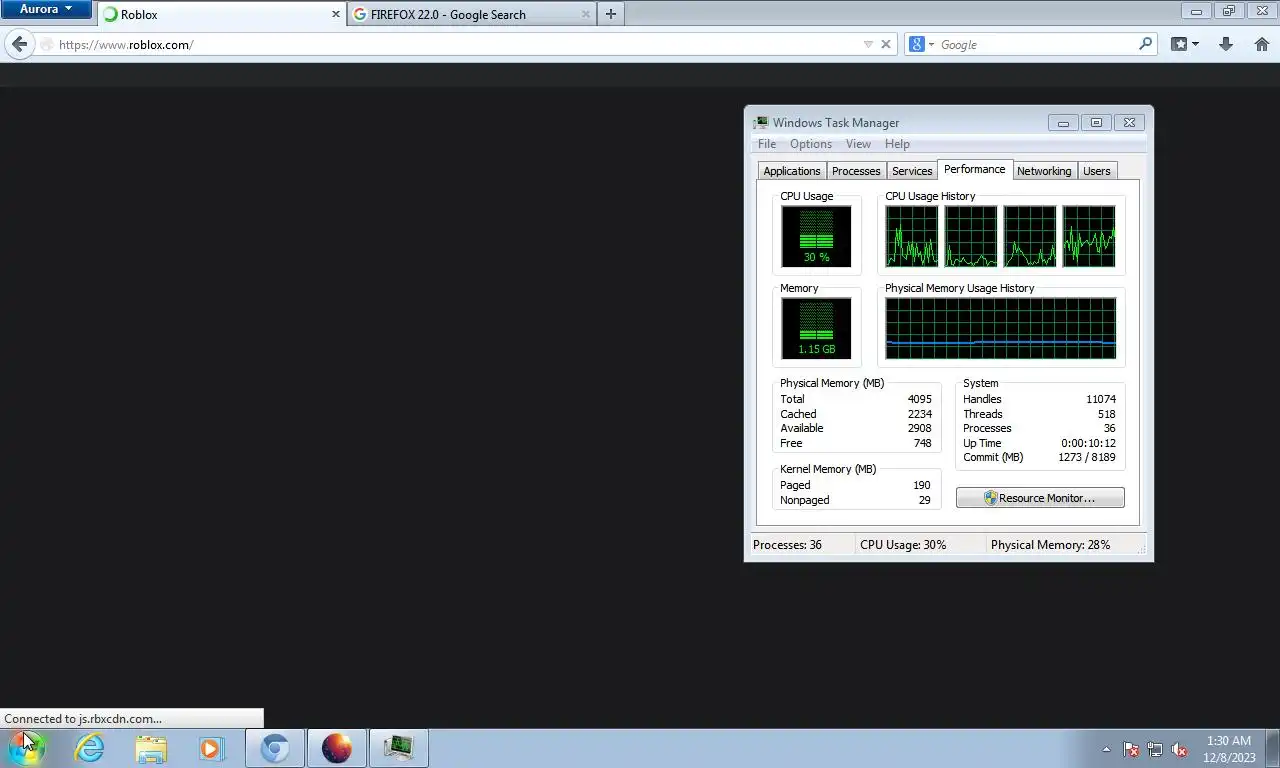Click the CPU Usage 30% meter

click(x=816, y=237)
